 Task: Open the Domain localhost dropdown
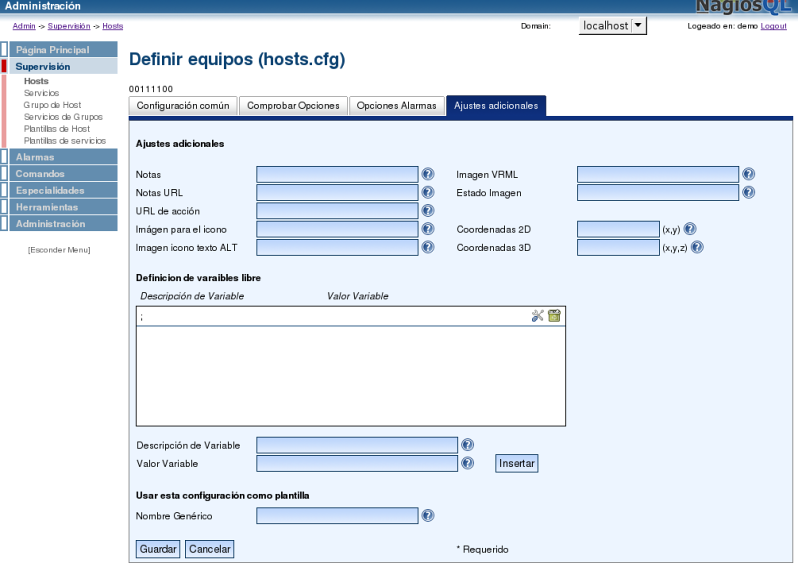coord(613,26)
